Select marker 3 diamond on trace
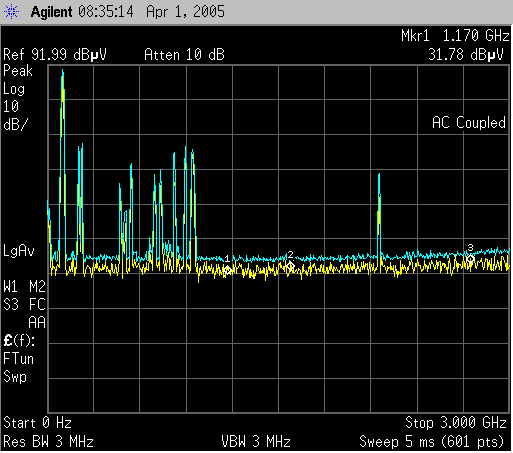 click(470, 258)
